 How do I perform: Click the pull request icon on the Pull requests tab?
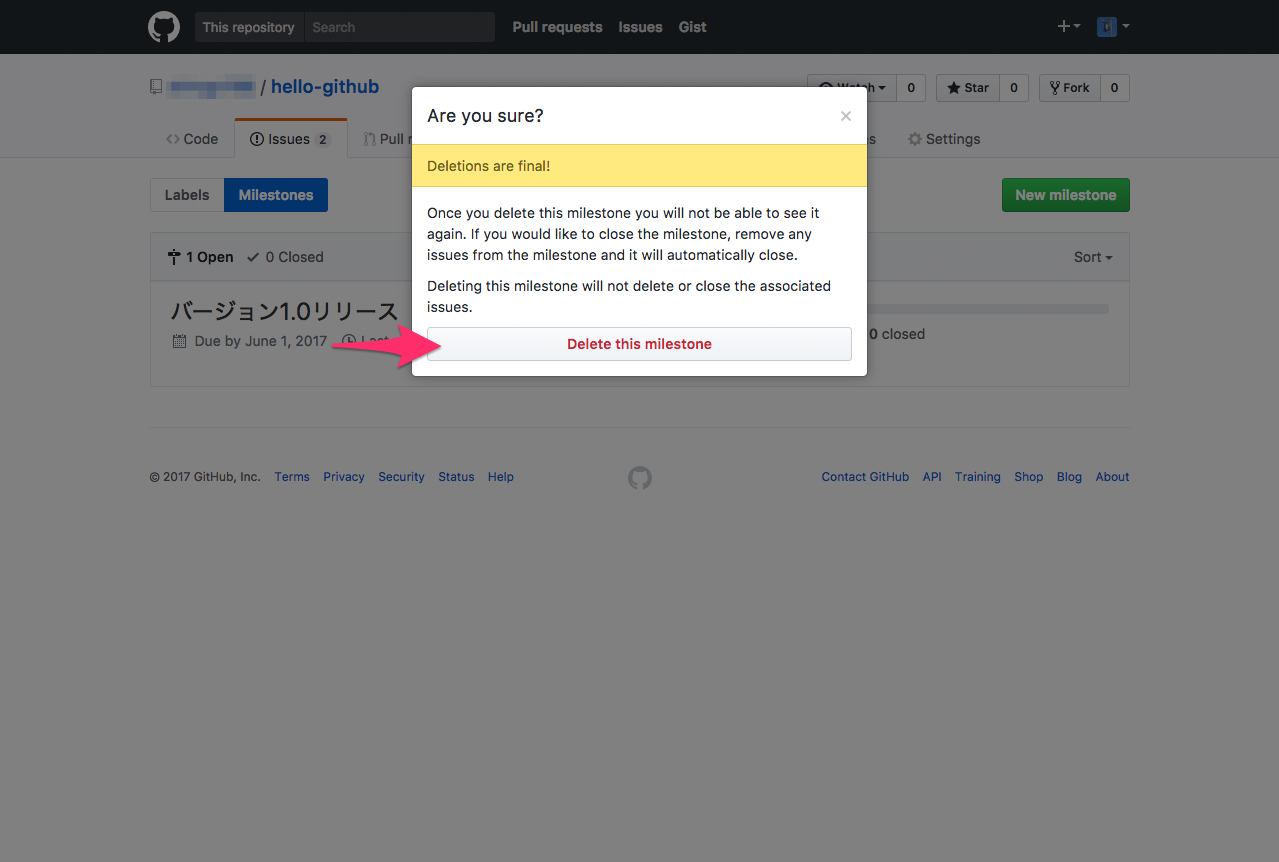pos(367,139)
